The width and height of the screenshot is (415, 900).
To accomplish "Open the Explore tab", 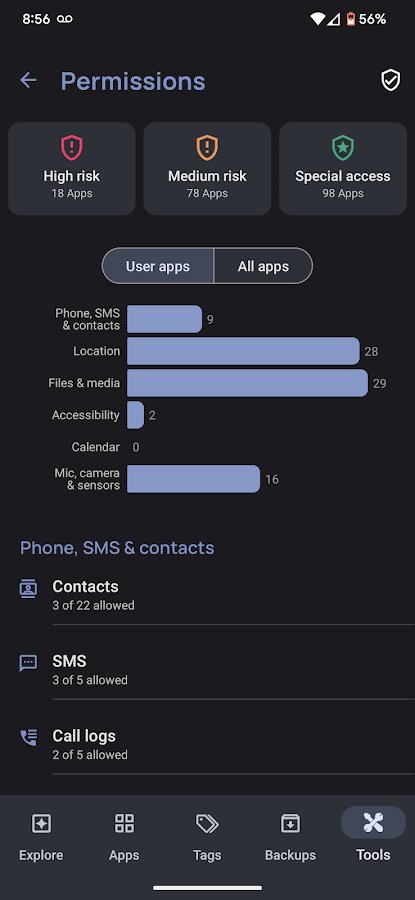I will coord(41,836).
